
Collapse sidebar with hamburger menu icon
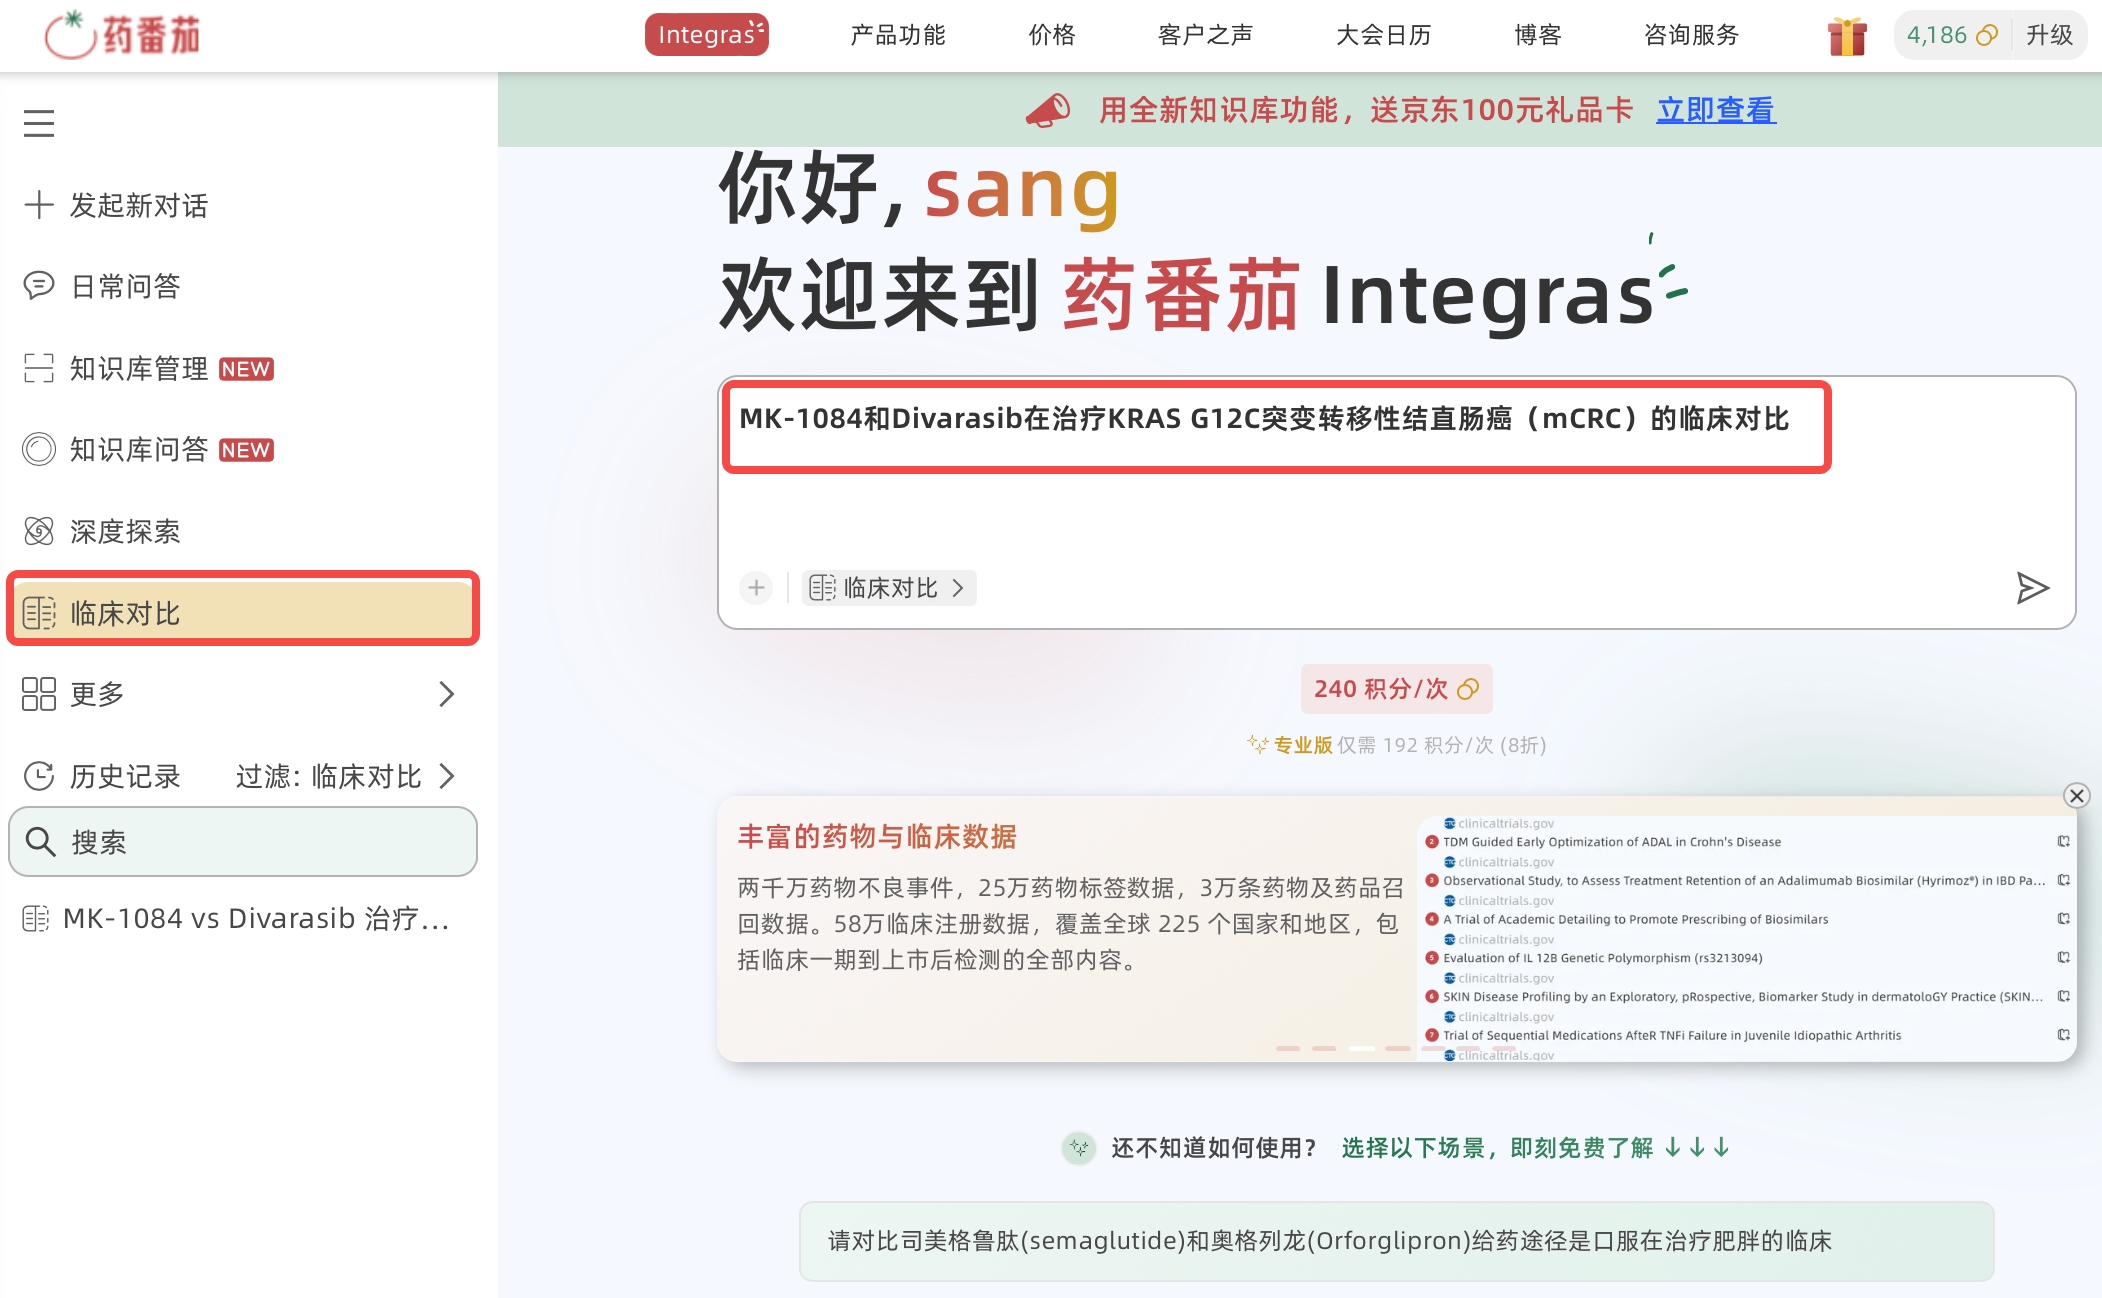click(x=39, y=123)
